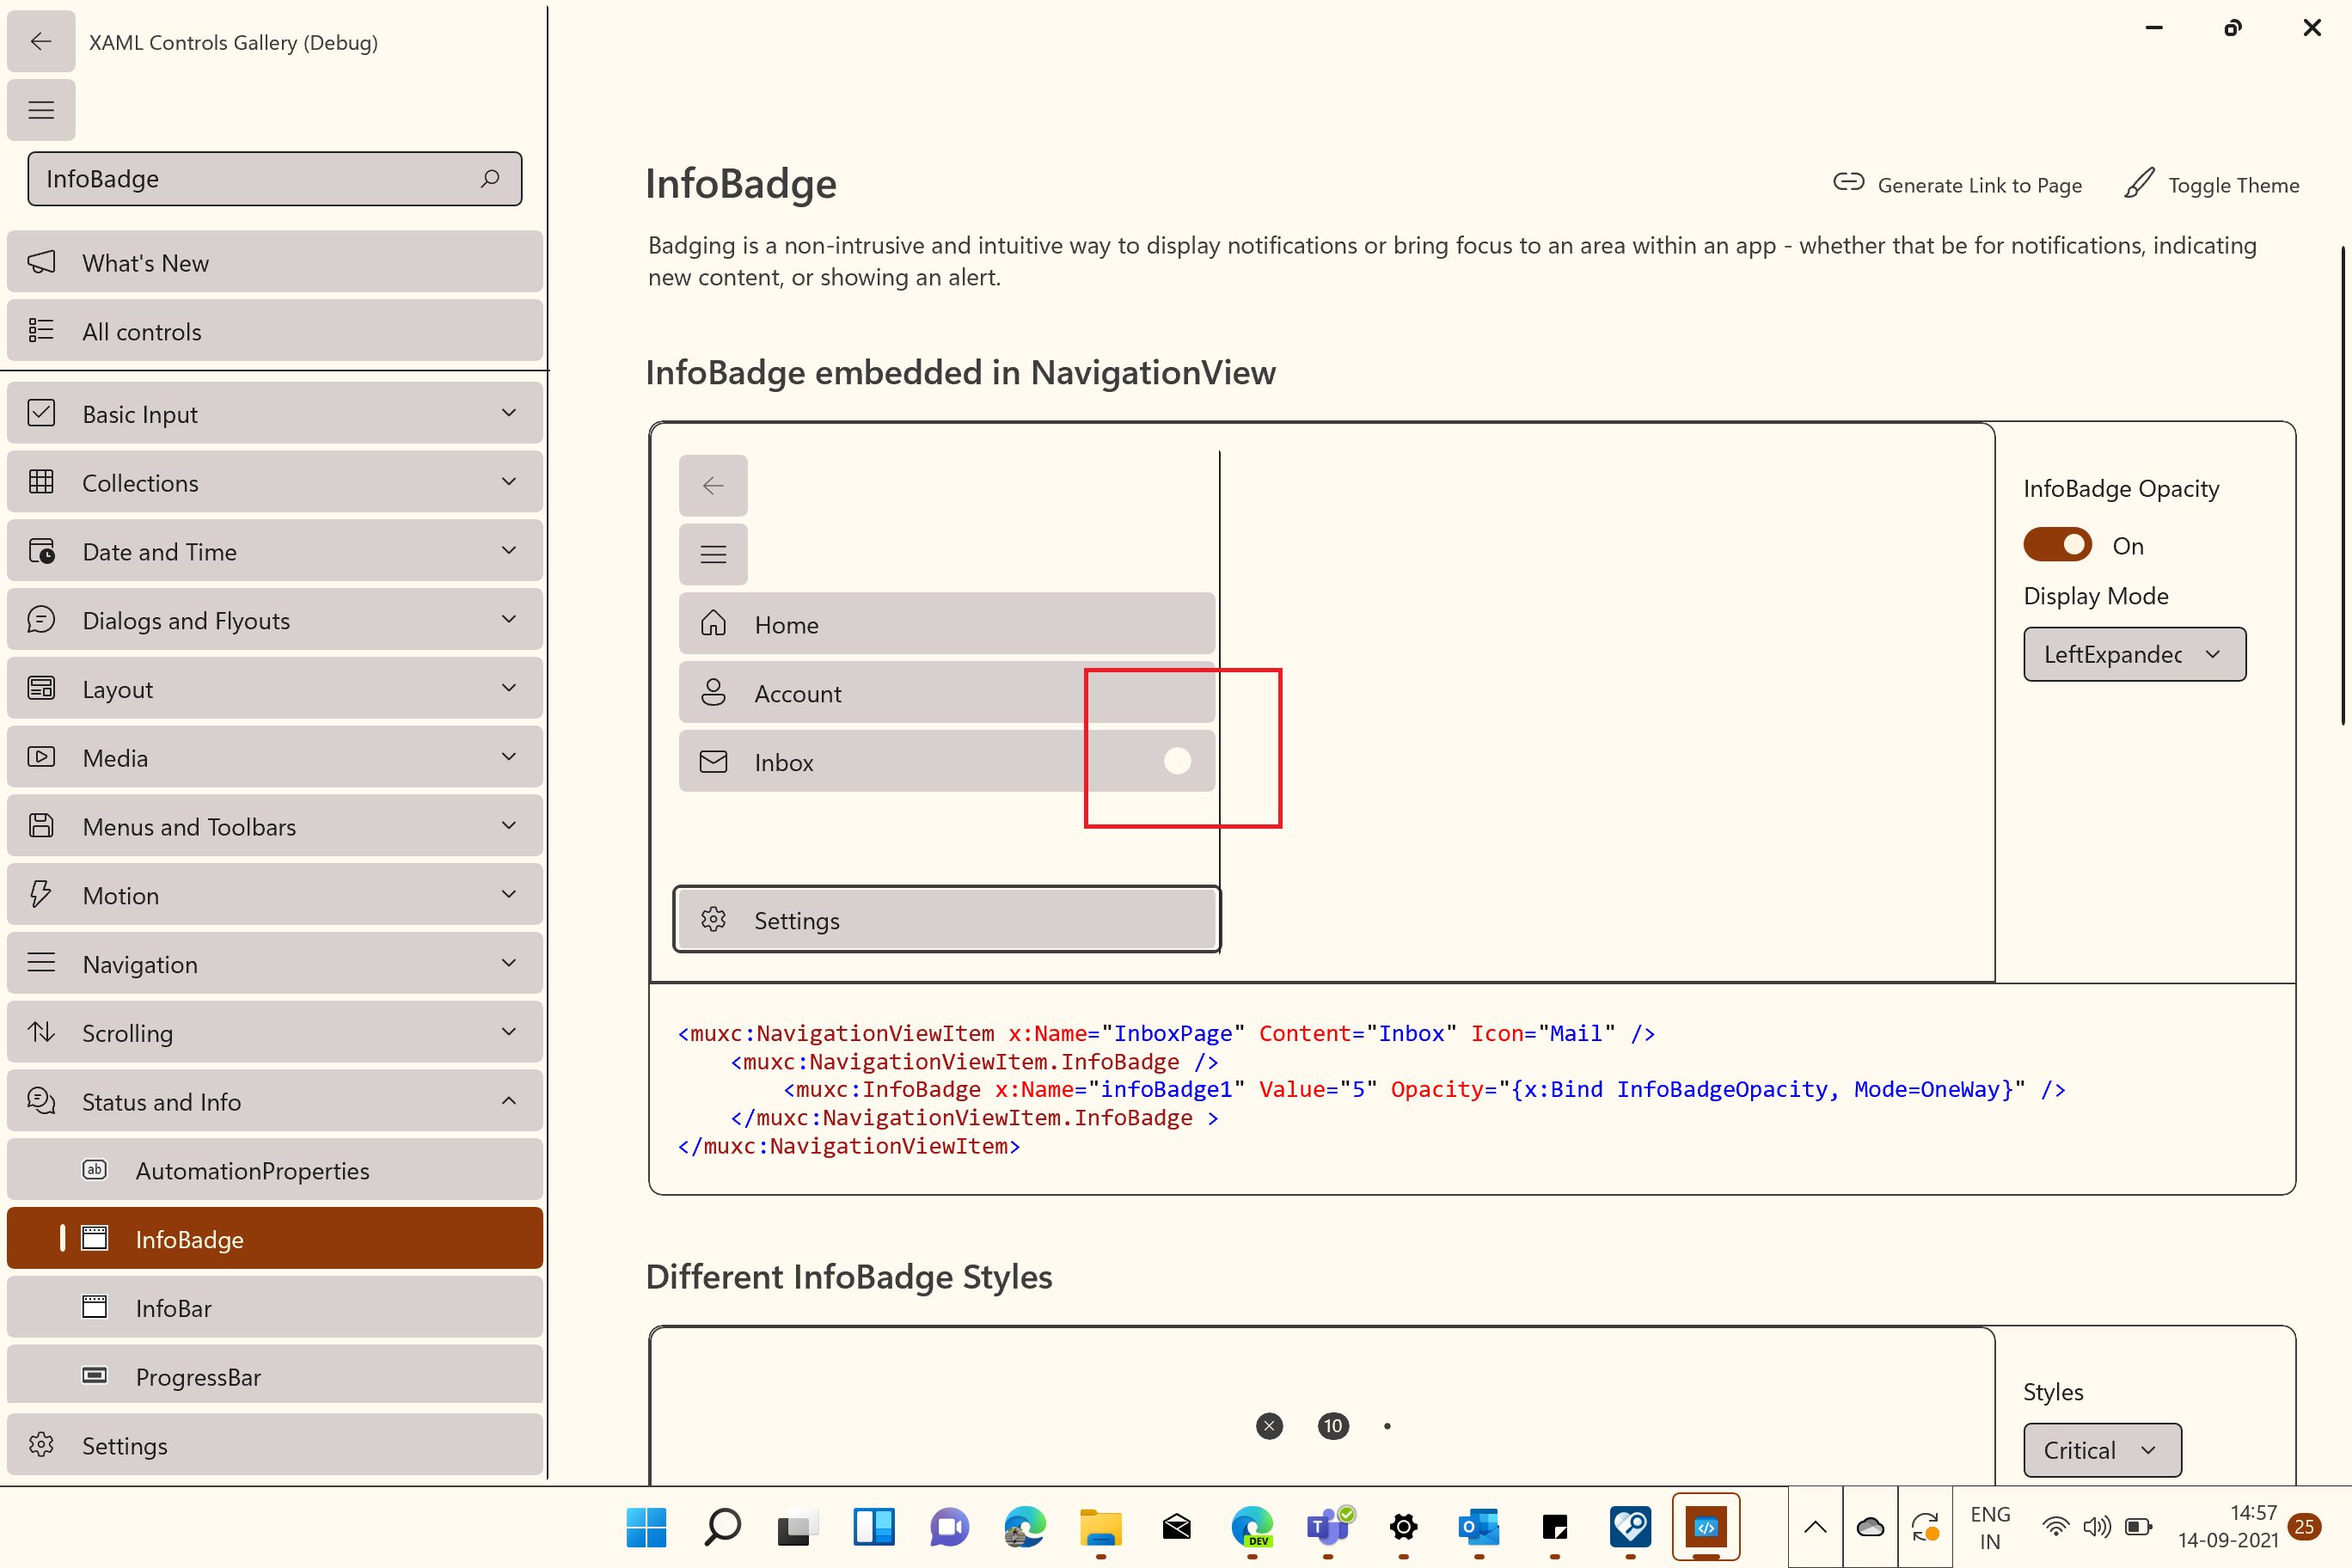Click the back arrow in the sample NavigationView
The image size is (2352, 1568).
coord(713,486)
